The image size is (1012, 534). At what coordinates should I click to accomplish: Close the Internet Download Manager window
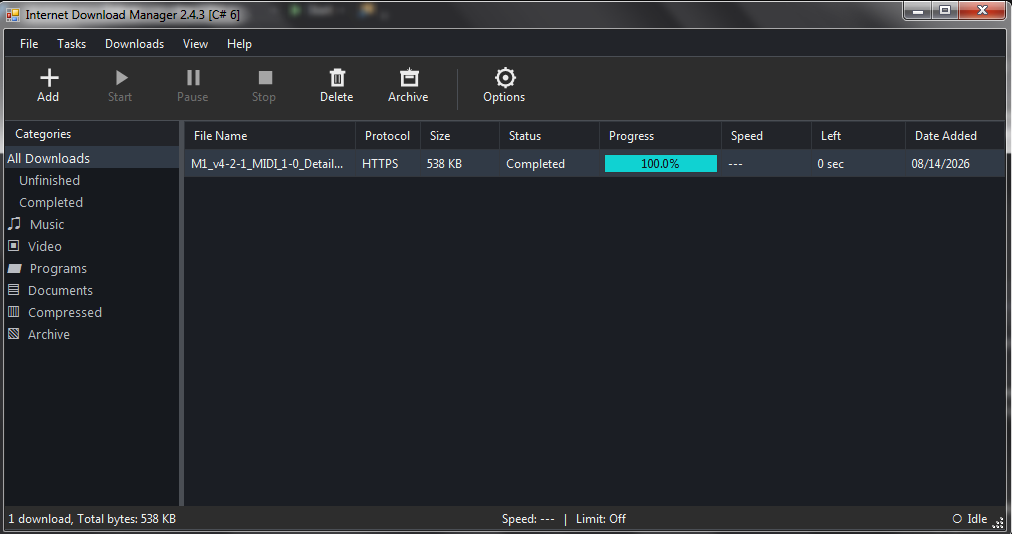point(982,10)
